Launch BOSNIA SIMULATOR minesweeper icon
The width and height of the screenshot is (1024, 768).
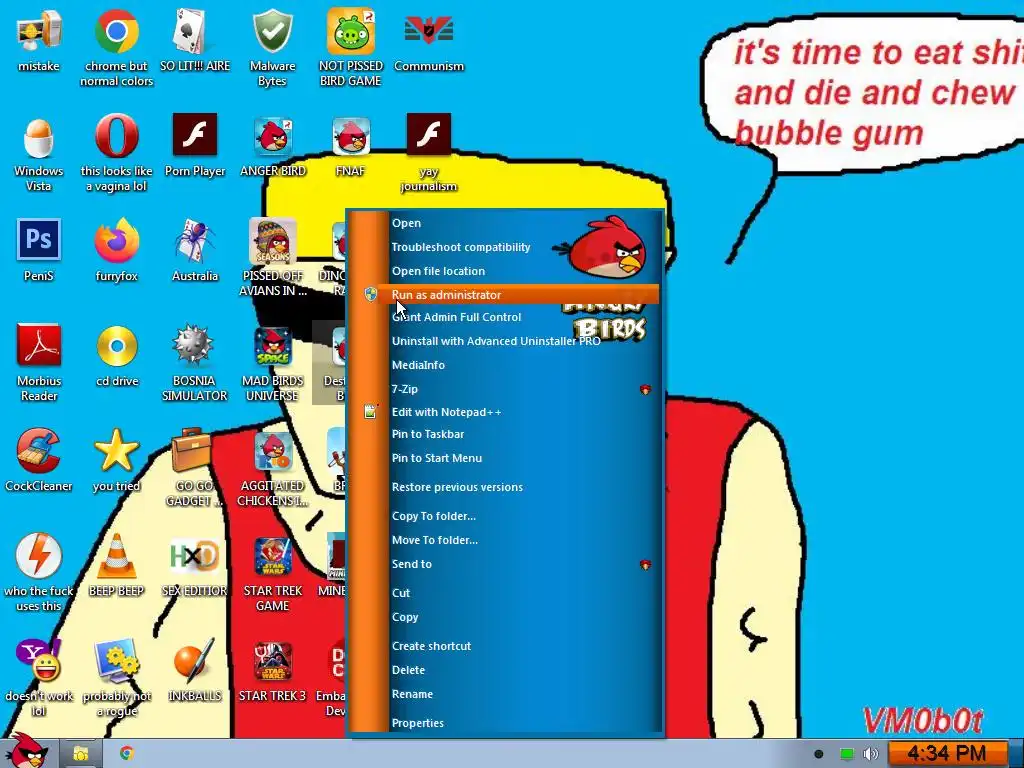click(x=195, y=345)
